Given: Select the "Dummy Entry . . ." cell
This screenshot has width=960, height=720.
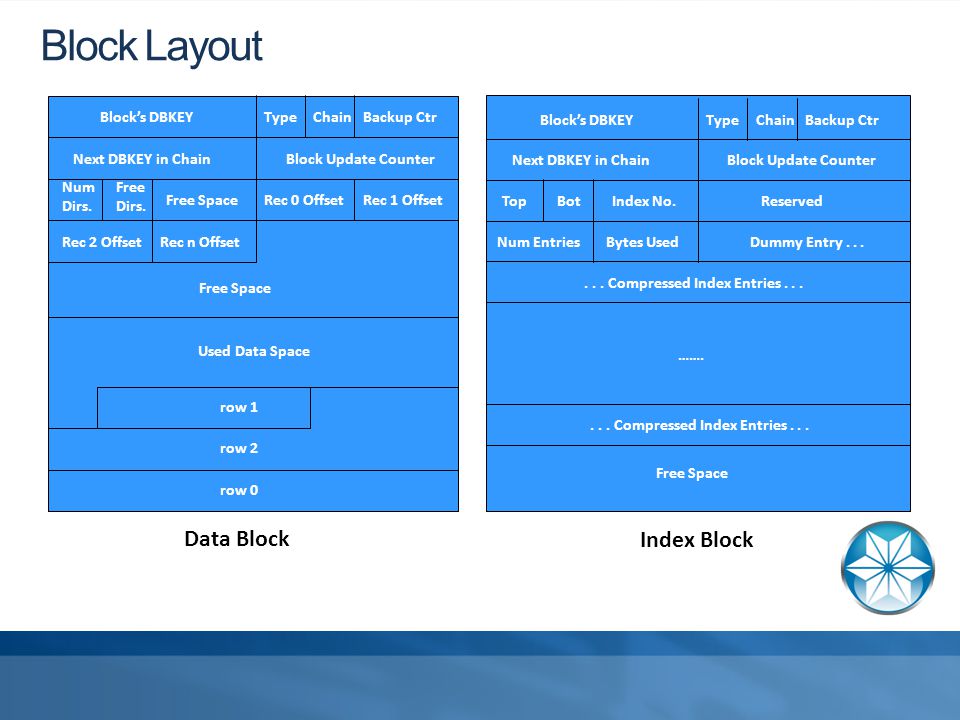Looking at the screenshot, I should pyautogui.click(x=804, y=242).
